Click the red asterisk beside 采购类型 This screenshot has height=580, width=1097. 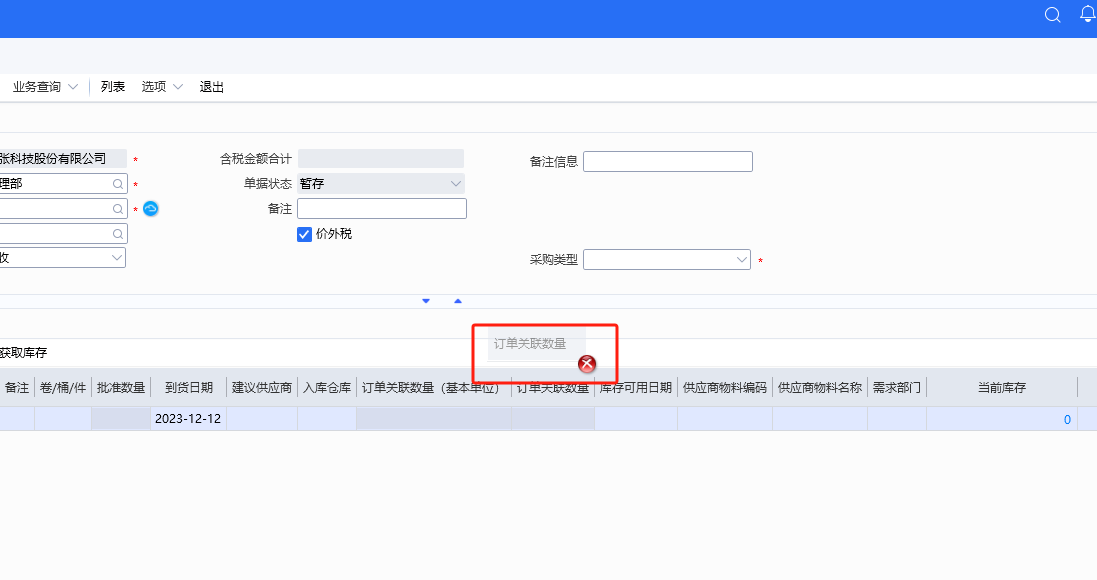(759, 260)
